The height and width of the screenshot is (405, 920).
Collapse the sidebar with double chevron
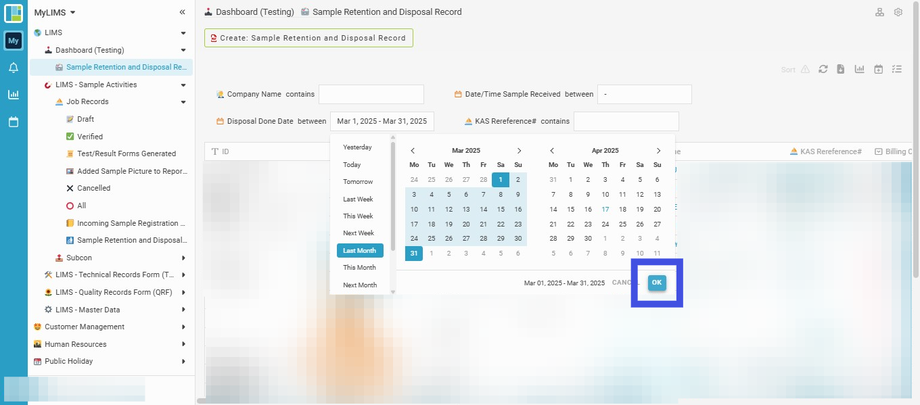pos(182,12)
